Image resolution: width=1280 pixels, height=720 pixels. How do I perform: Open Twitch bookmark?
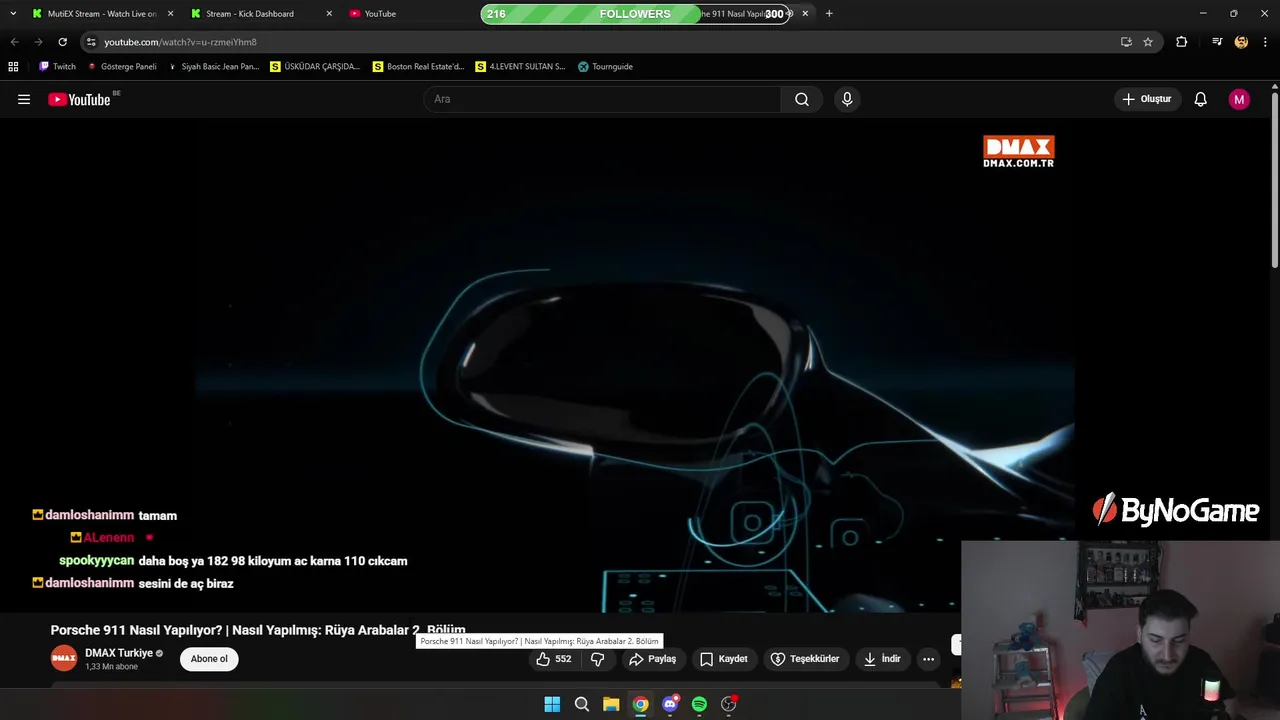pos(57,67)
